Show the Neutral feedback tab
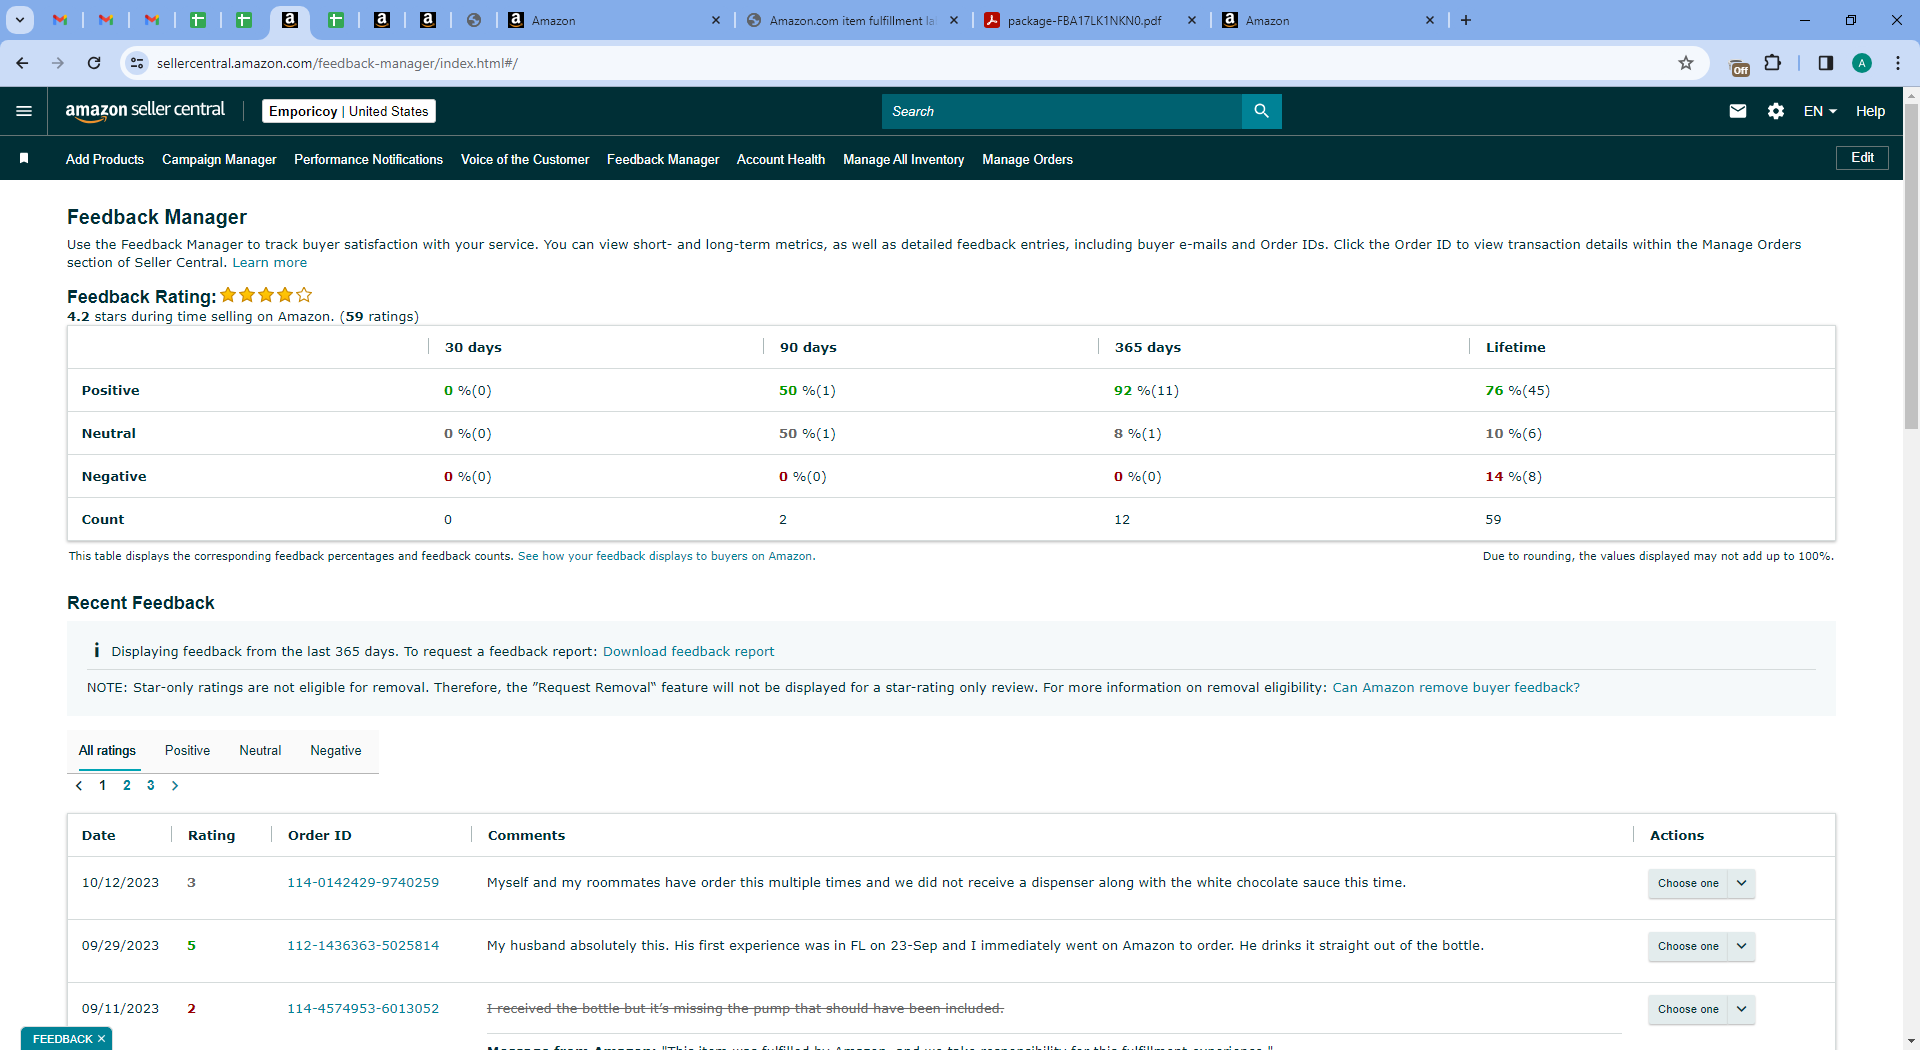 (260, 751)
